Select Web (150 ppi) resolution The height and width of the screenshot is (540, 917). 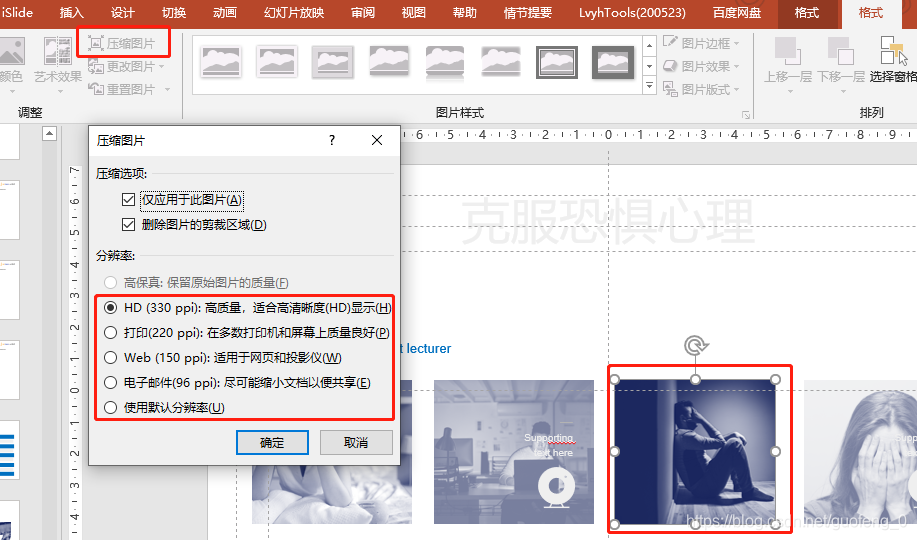click(x=110, y=357)
